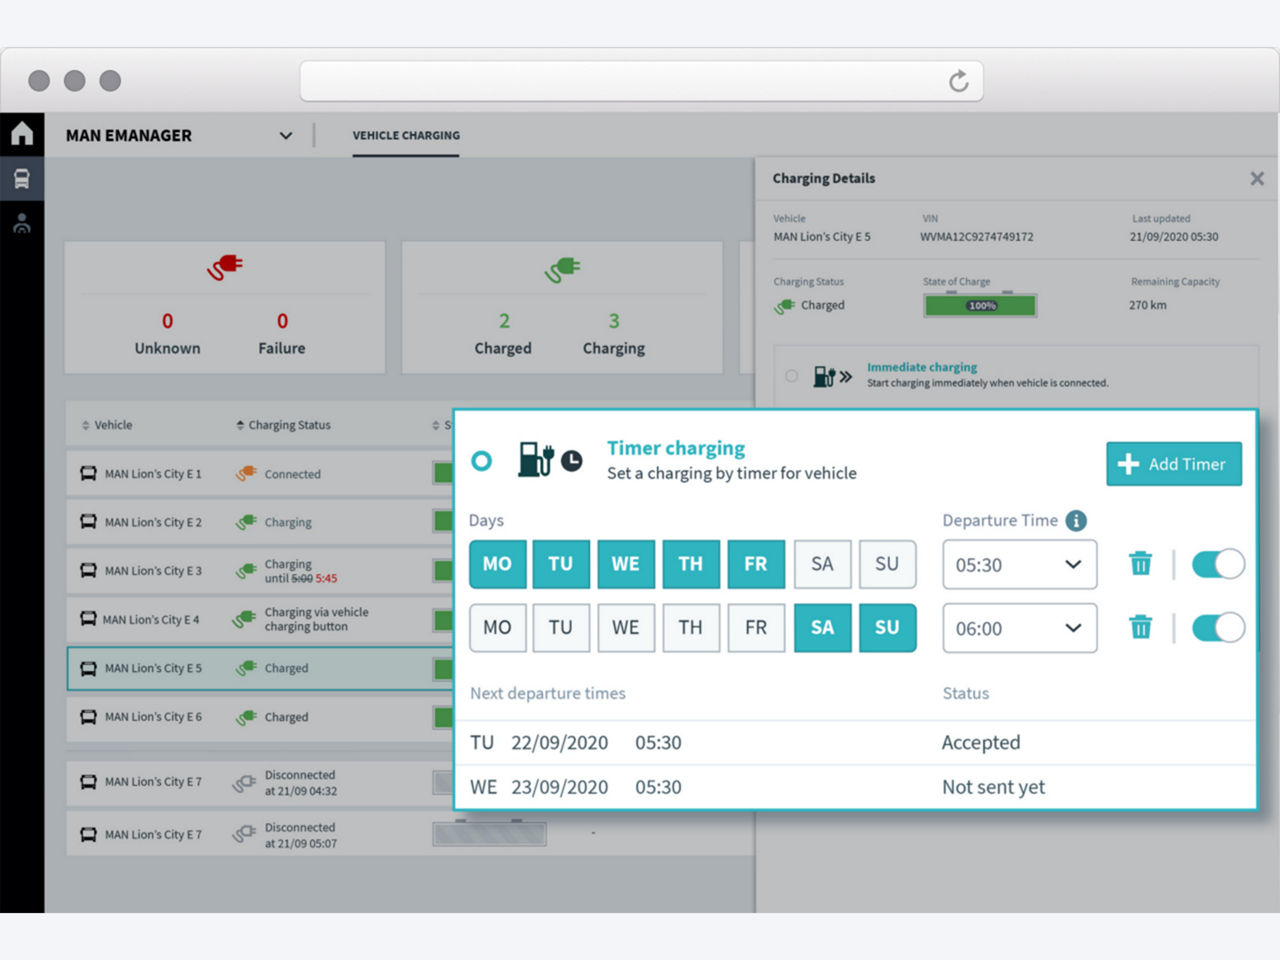
Task: Expand the MAN eManager app dropdown chevron
Action: (x=285, y=135)
